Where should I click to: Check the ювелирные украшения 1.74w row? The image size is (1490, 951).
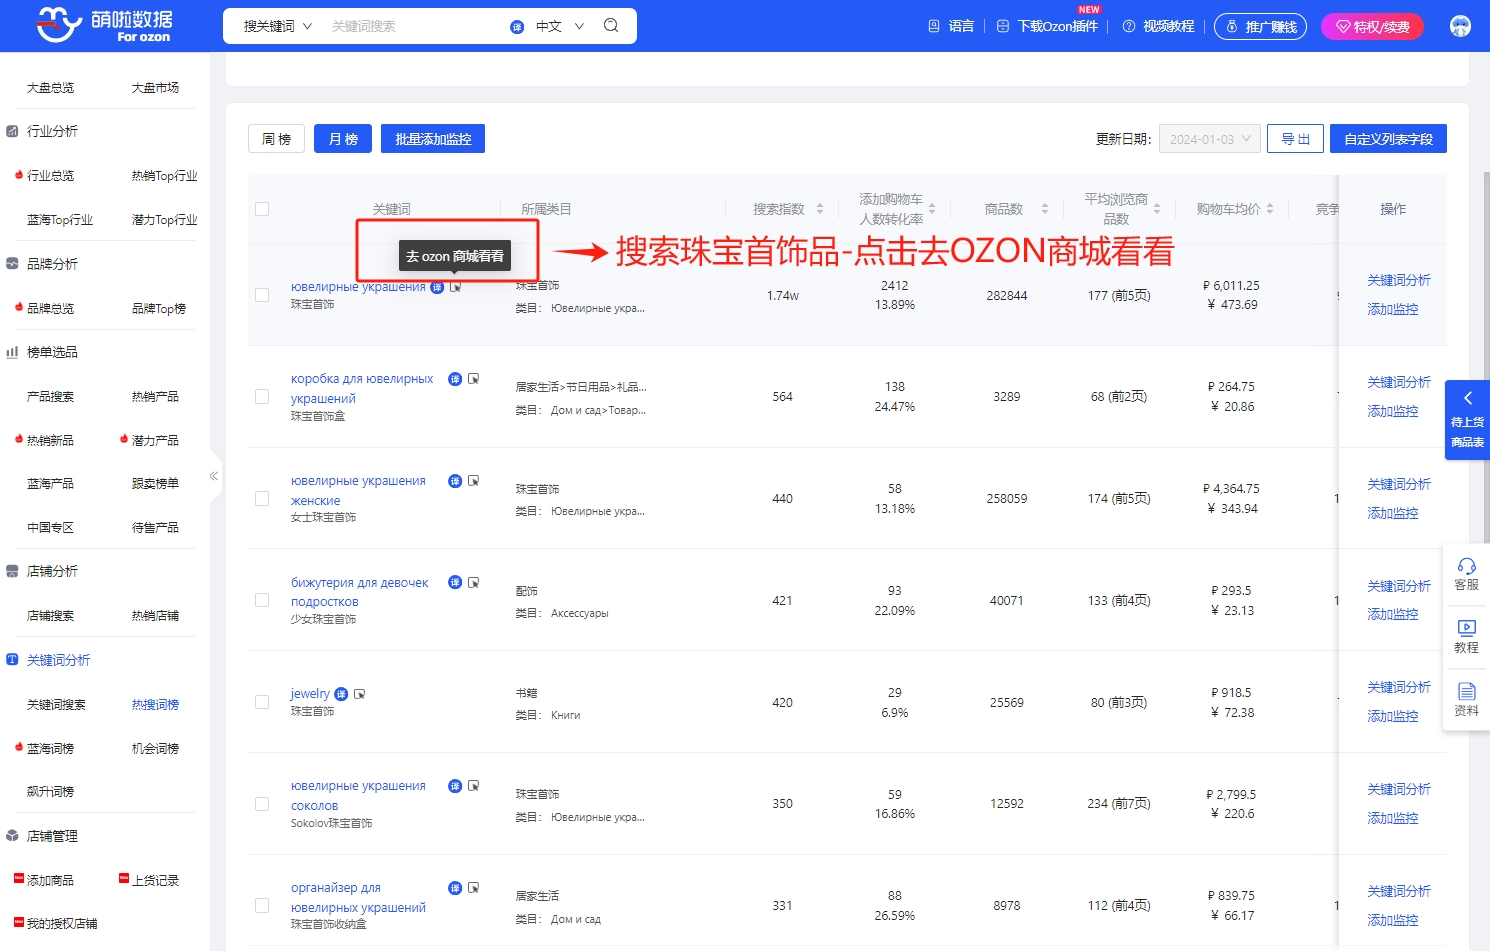coord(262,295)
